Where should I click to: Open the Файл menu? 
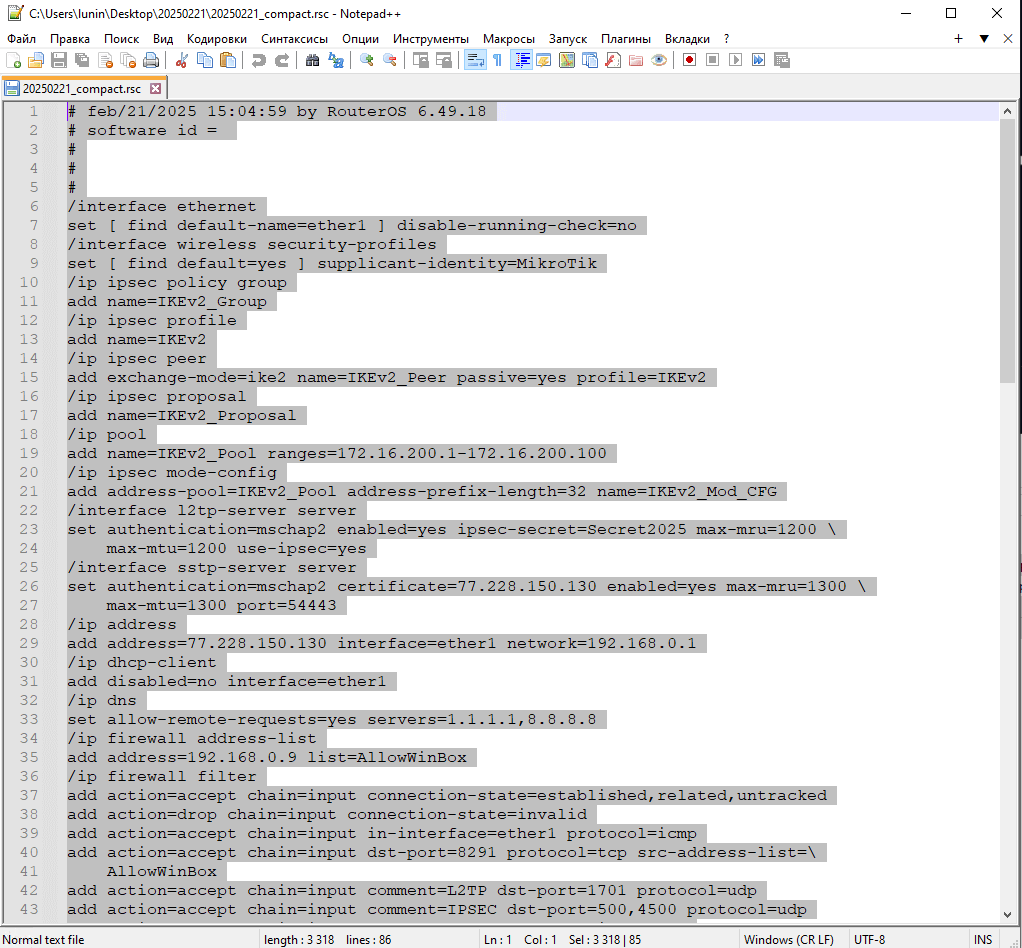[22, 39]
